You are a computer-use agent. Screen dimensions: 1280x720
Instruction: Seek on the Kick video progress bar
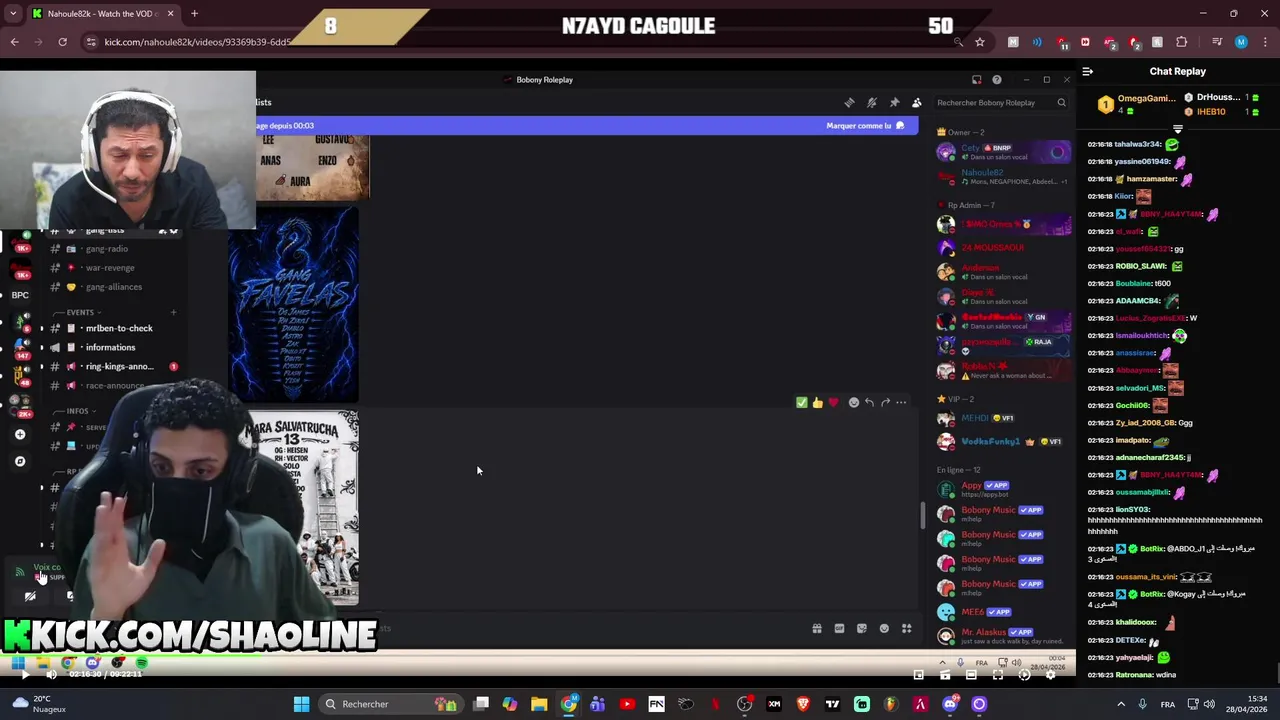coord(538,657)
